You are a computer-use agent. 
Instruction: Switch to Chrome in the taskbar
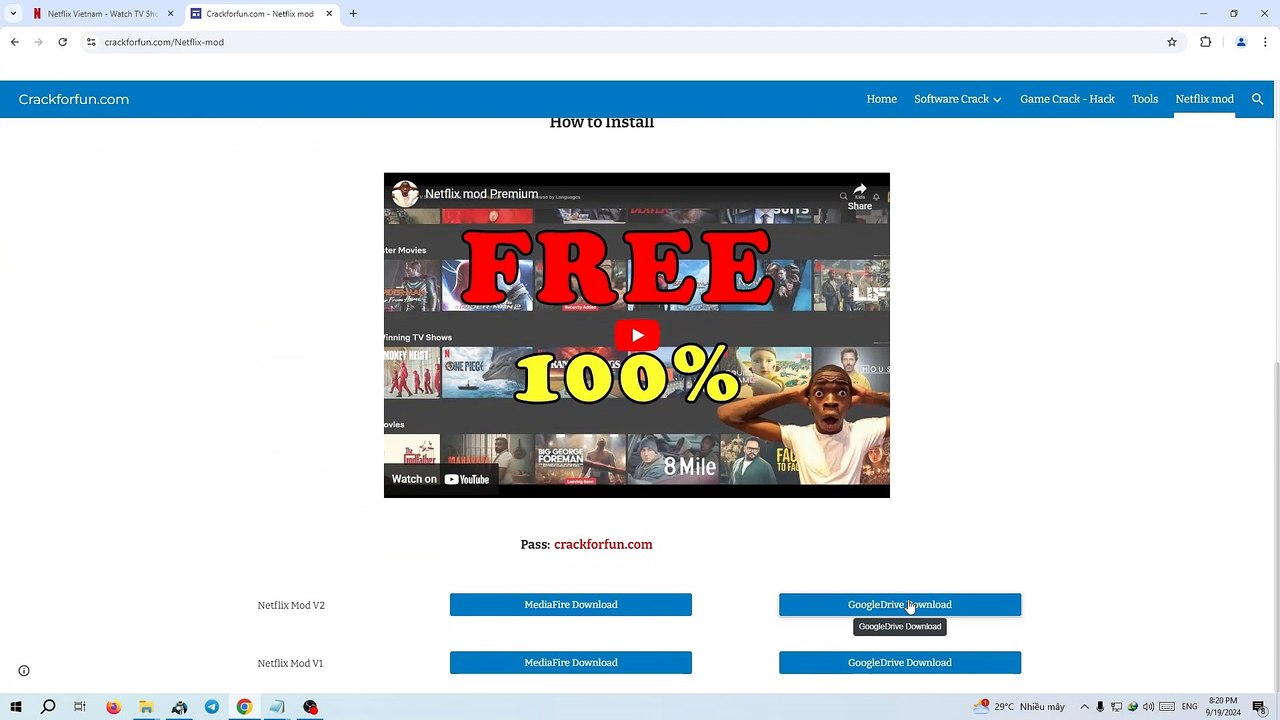click(244, 707)
